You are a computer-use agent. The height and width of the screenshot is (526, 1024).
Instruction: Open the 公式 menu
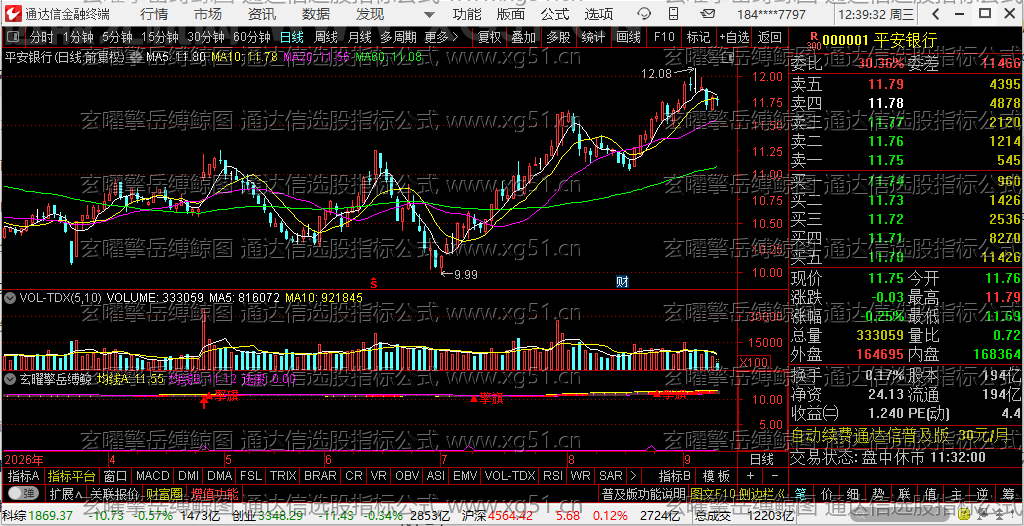click(555, 14)
